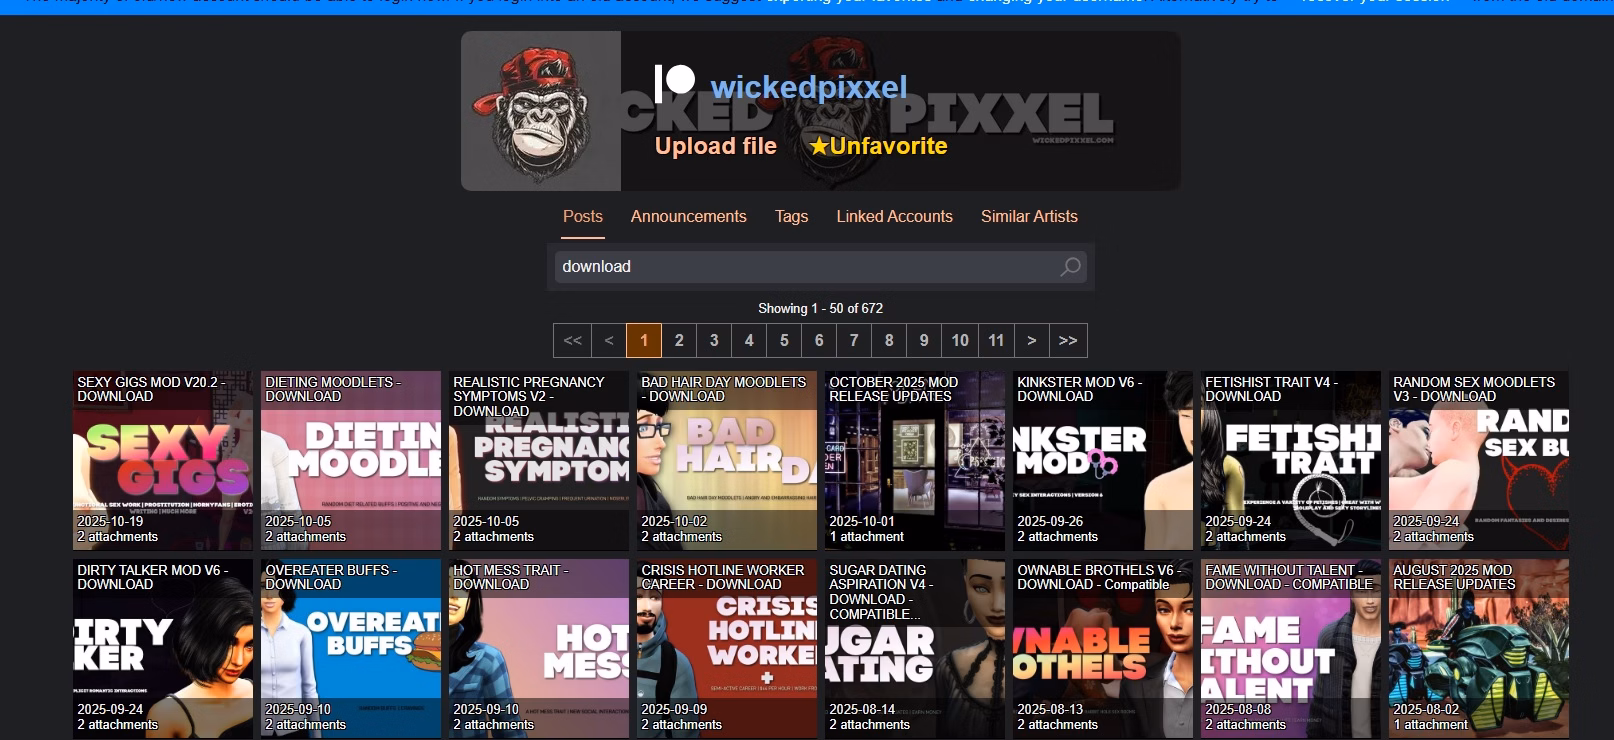Viewport: 1614px width, 740px height.
Task: Open the Hot Mess Trait Download post
Action: (539, 649)
